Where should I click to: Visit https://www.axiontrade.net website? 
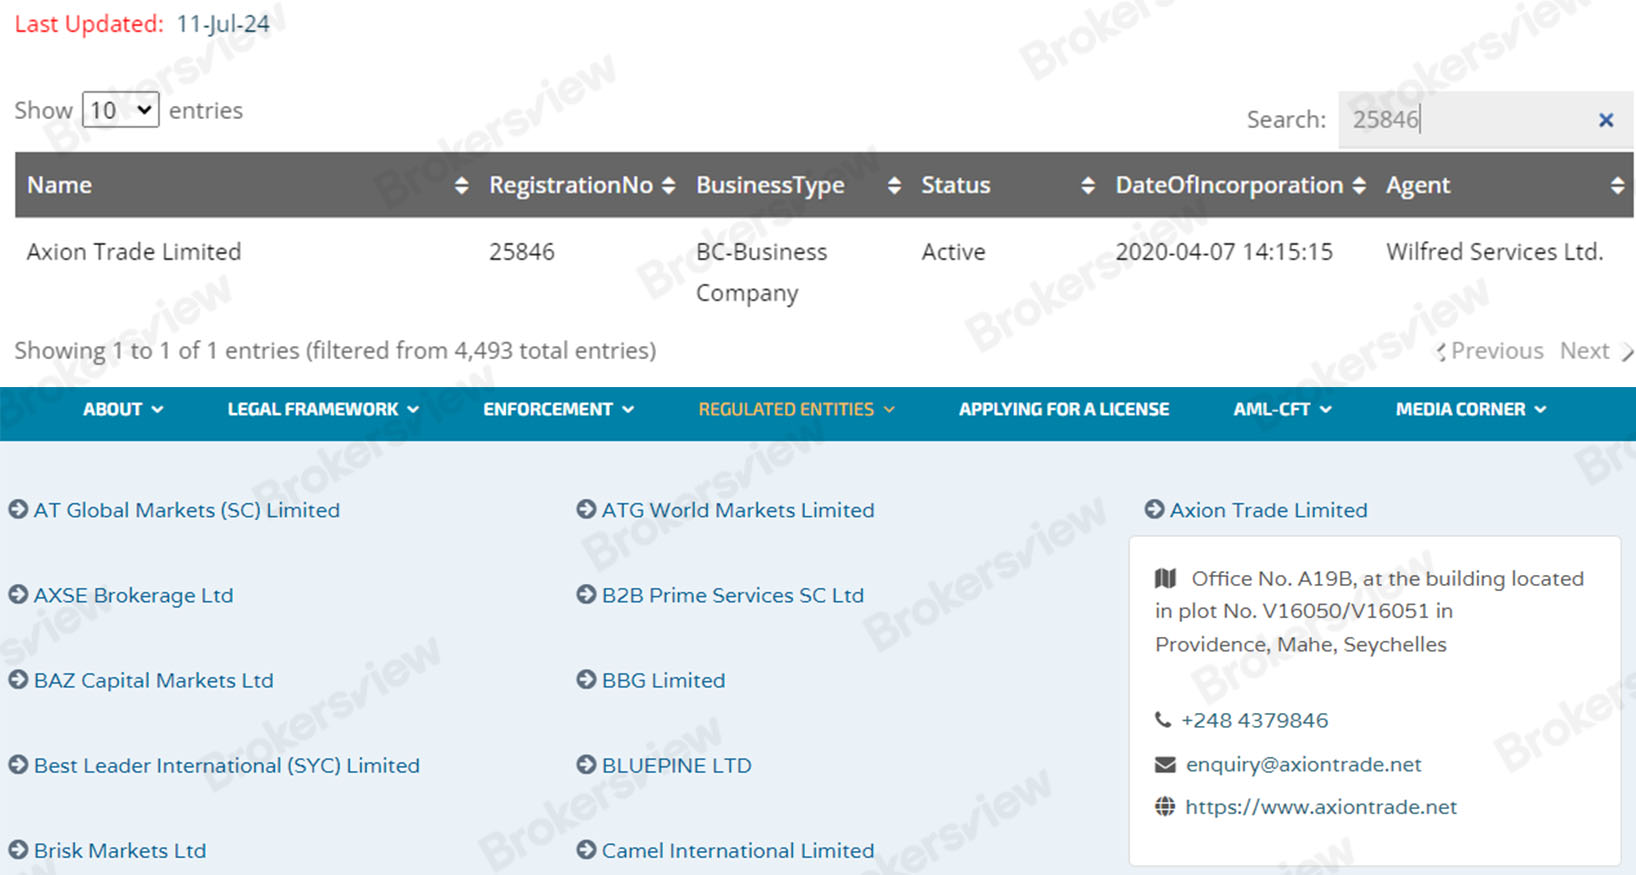1321,807
